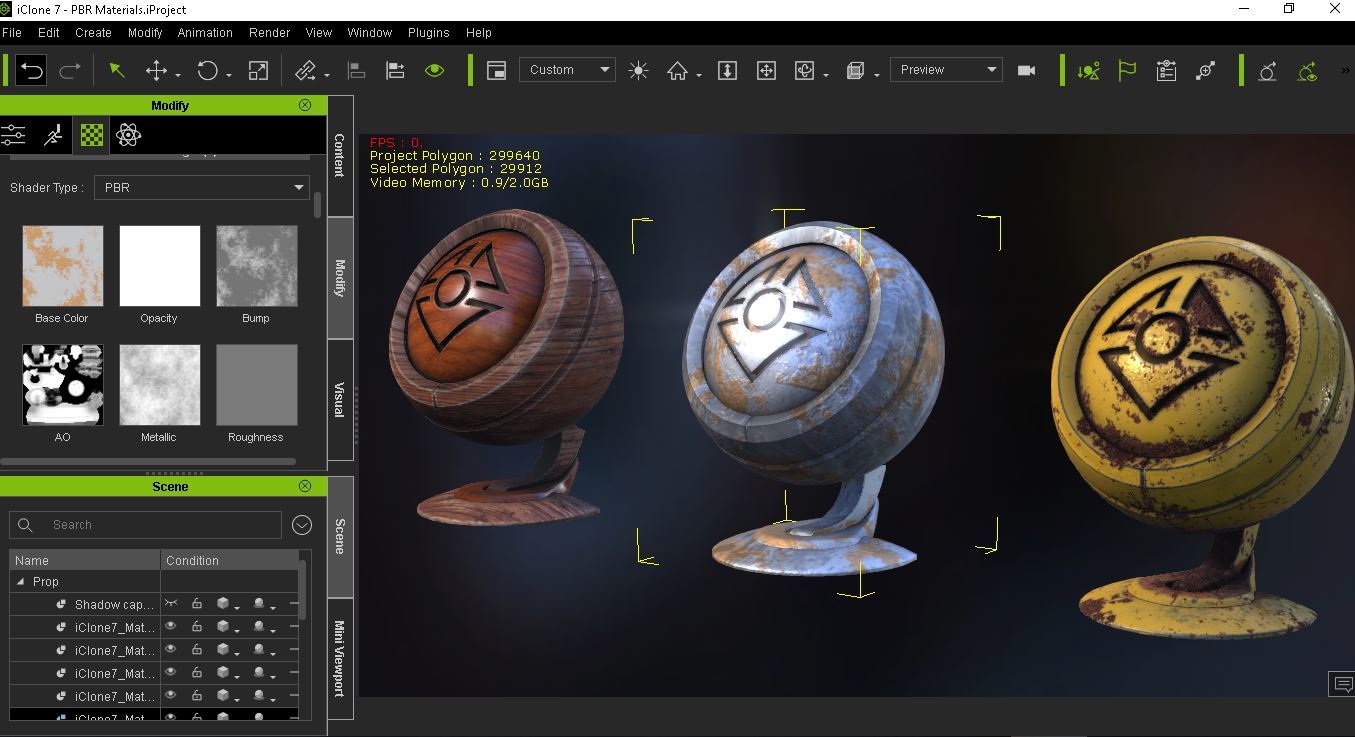Open the checkerboard Material tab
This screenshot has width=1355, height=737.
coord(92,135)
